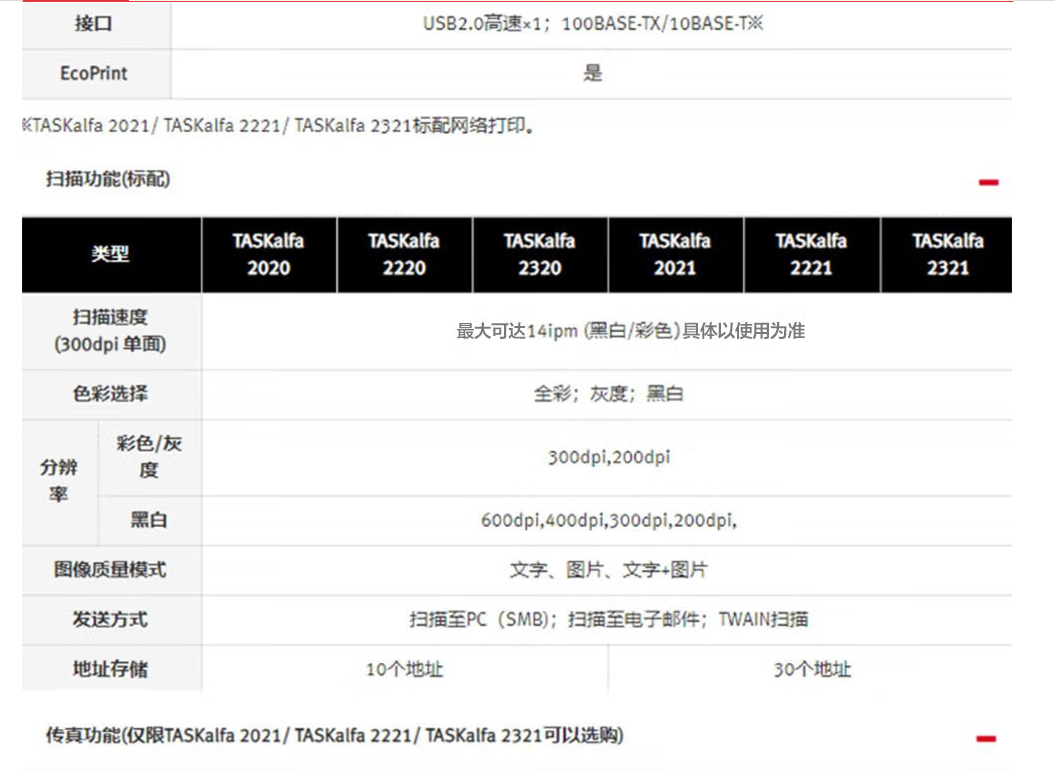Select the 分辨率 row group label
Viewport: 1055px width, 771px height.
click(59, 480)
